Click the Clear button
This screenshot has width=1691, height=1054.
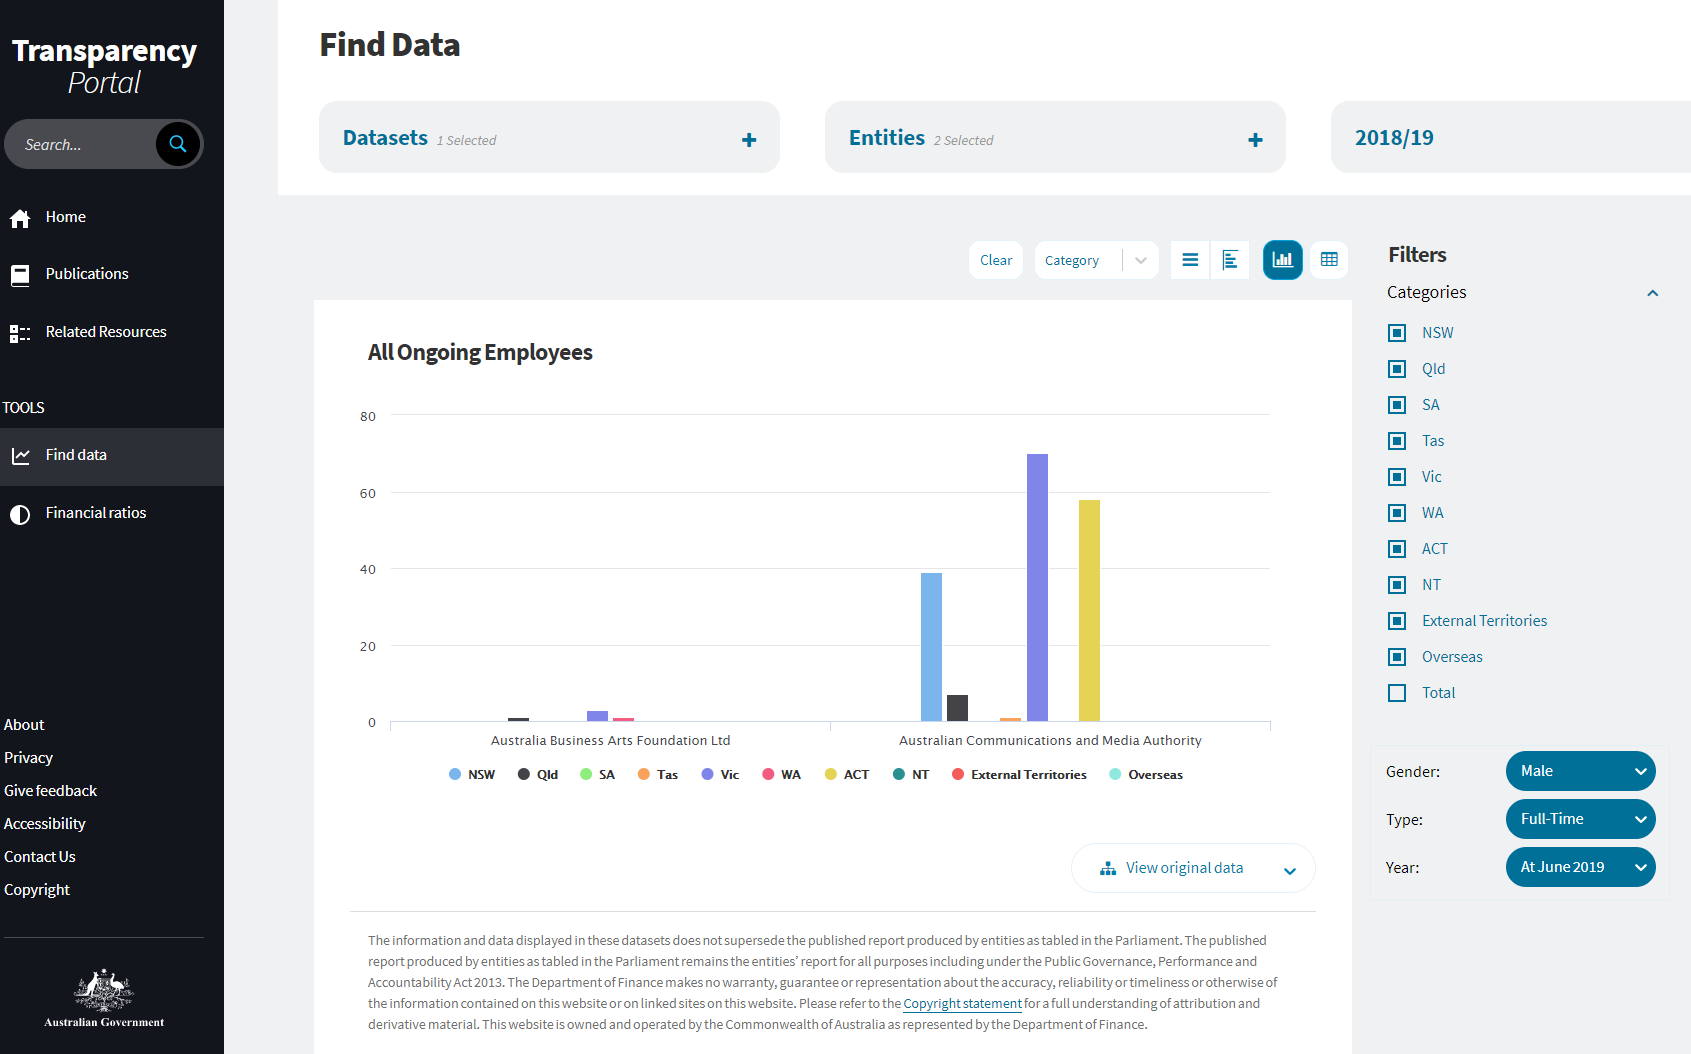pyautogui.click(x=995, y=259)
